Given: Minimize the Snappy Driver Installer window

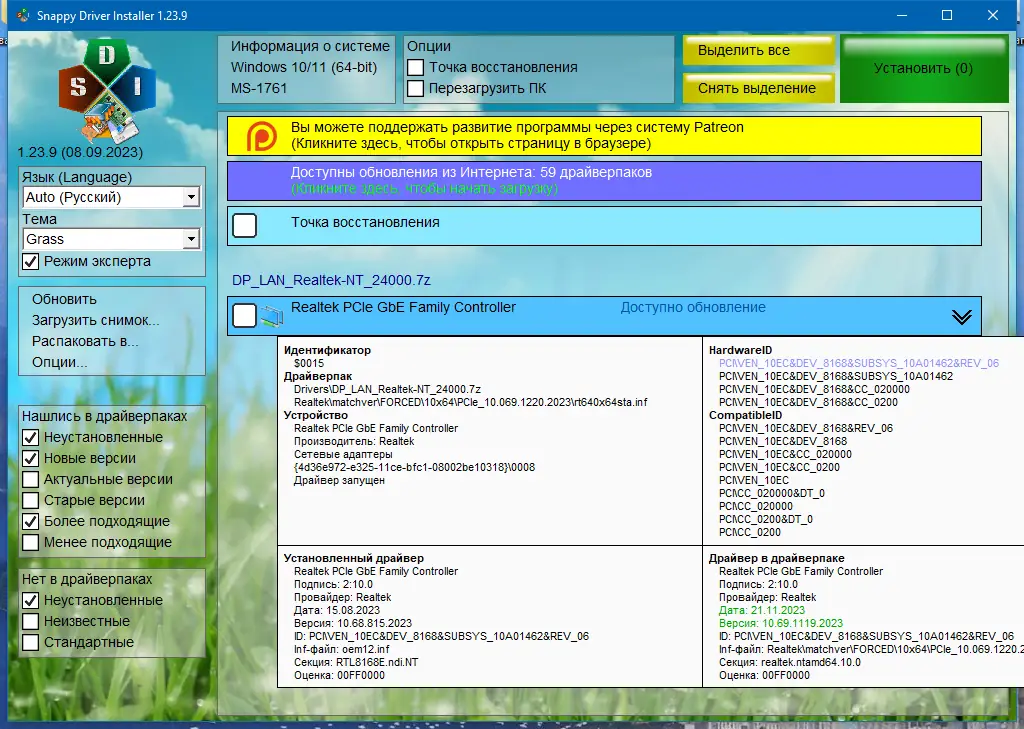Looking at the screenshot, I should tap(902, 15).
